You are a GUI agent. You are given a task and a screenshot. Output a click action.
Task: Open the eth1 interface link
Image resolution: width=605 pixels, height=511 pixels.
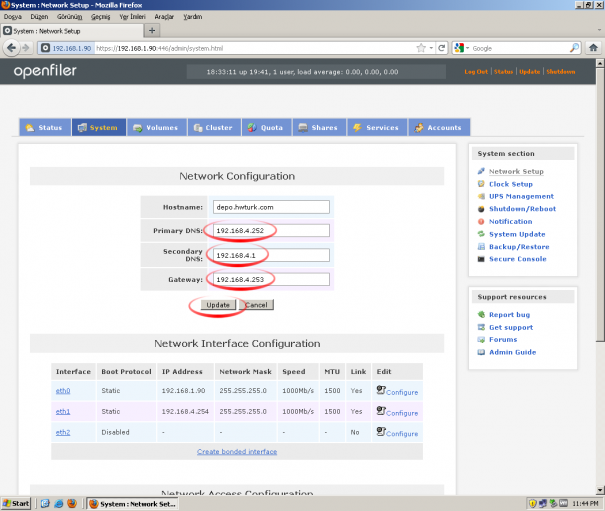tap(63, 411)
